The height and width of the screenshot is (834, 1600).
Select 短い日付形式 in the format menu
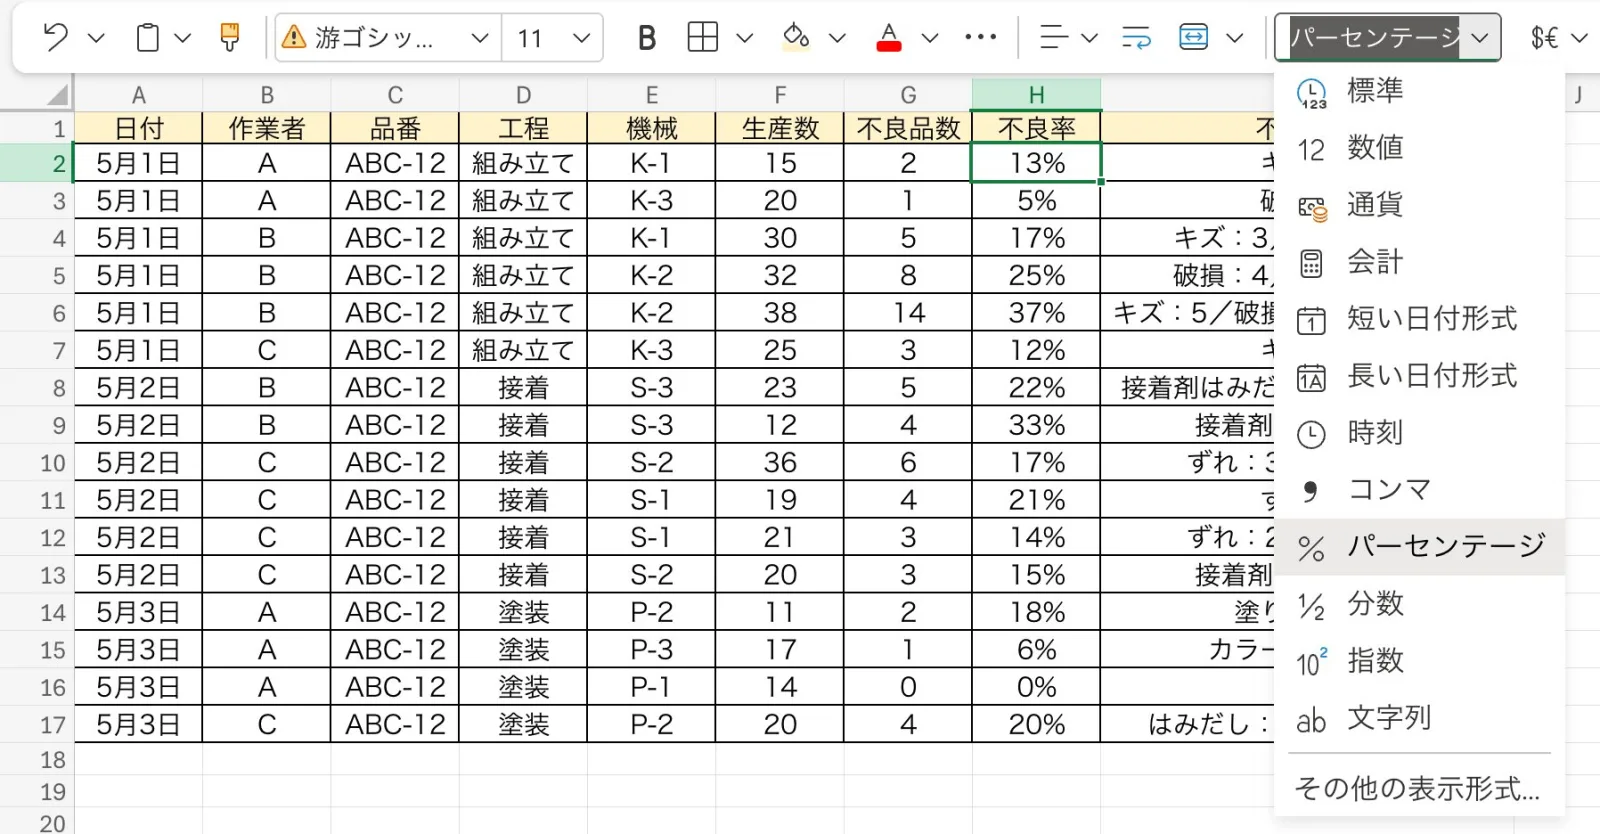pyautogui.click(x=1431, y=319)
